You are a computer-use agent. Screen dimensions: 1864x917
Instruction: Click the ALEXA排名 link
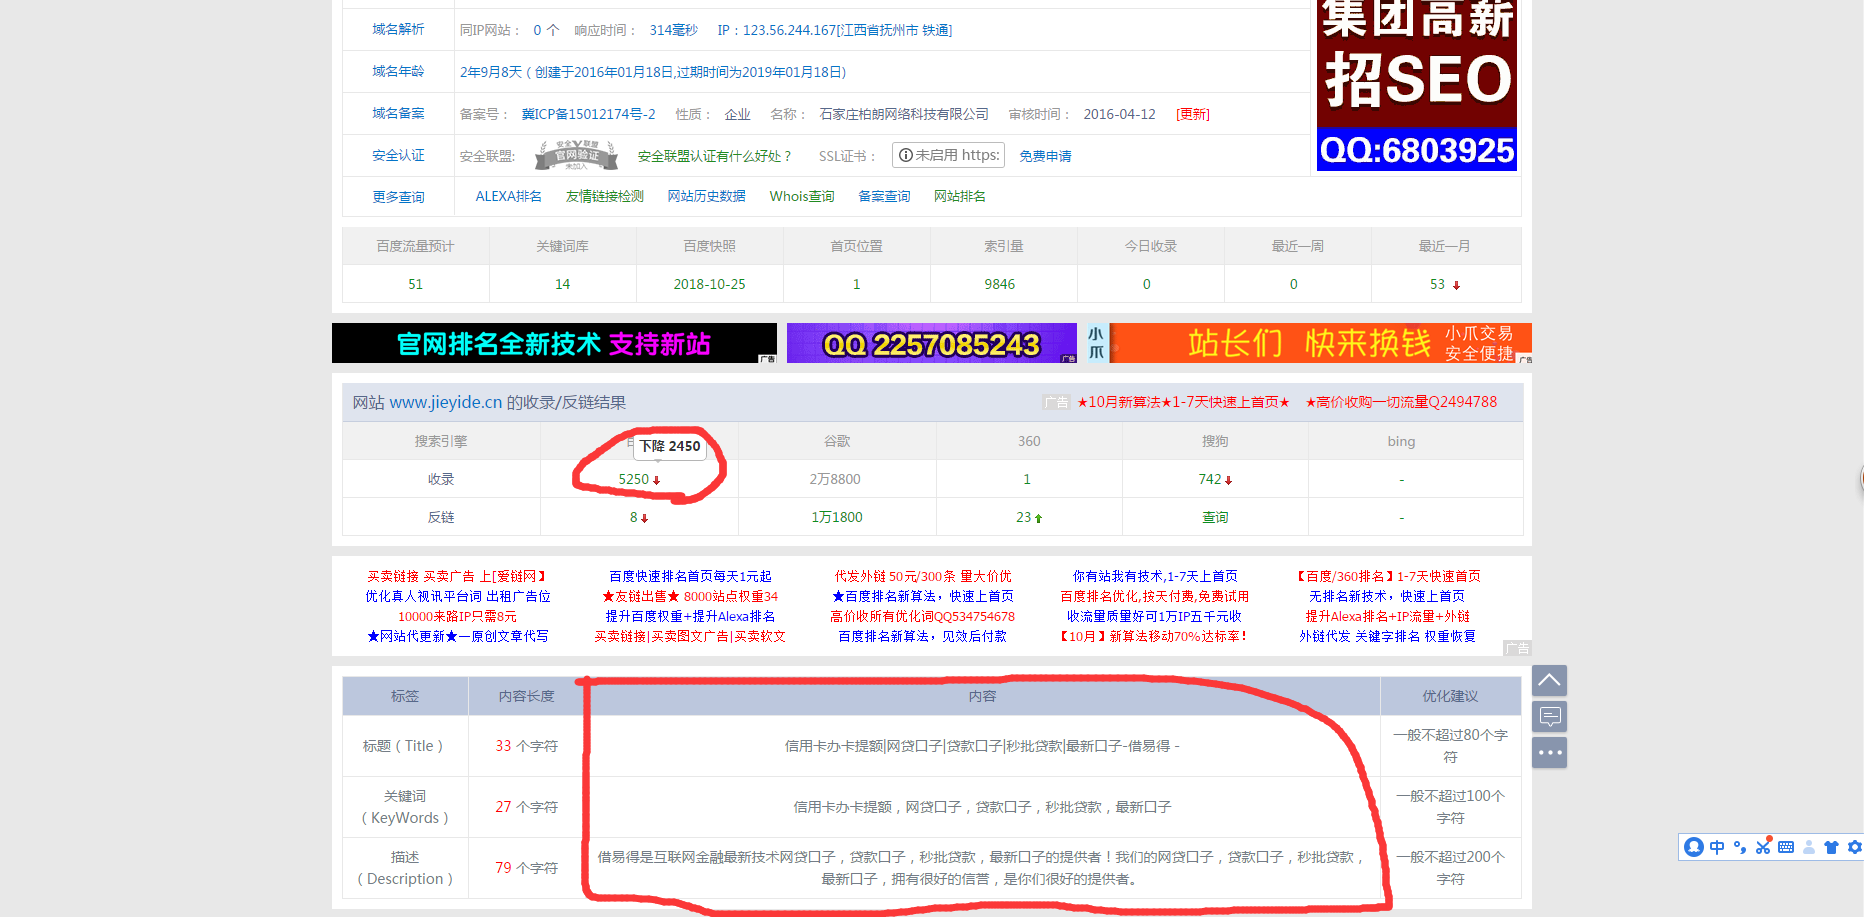(x=508, y=196)
